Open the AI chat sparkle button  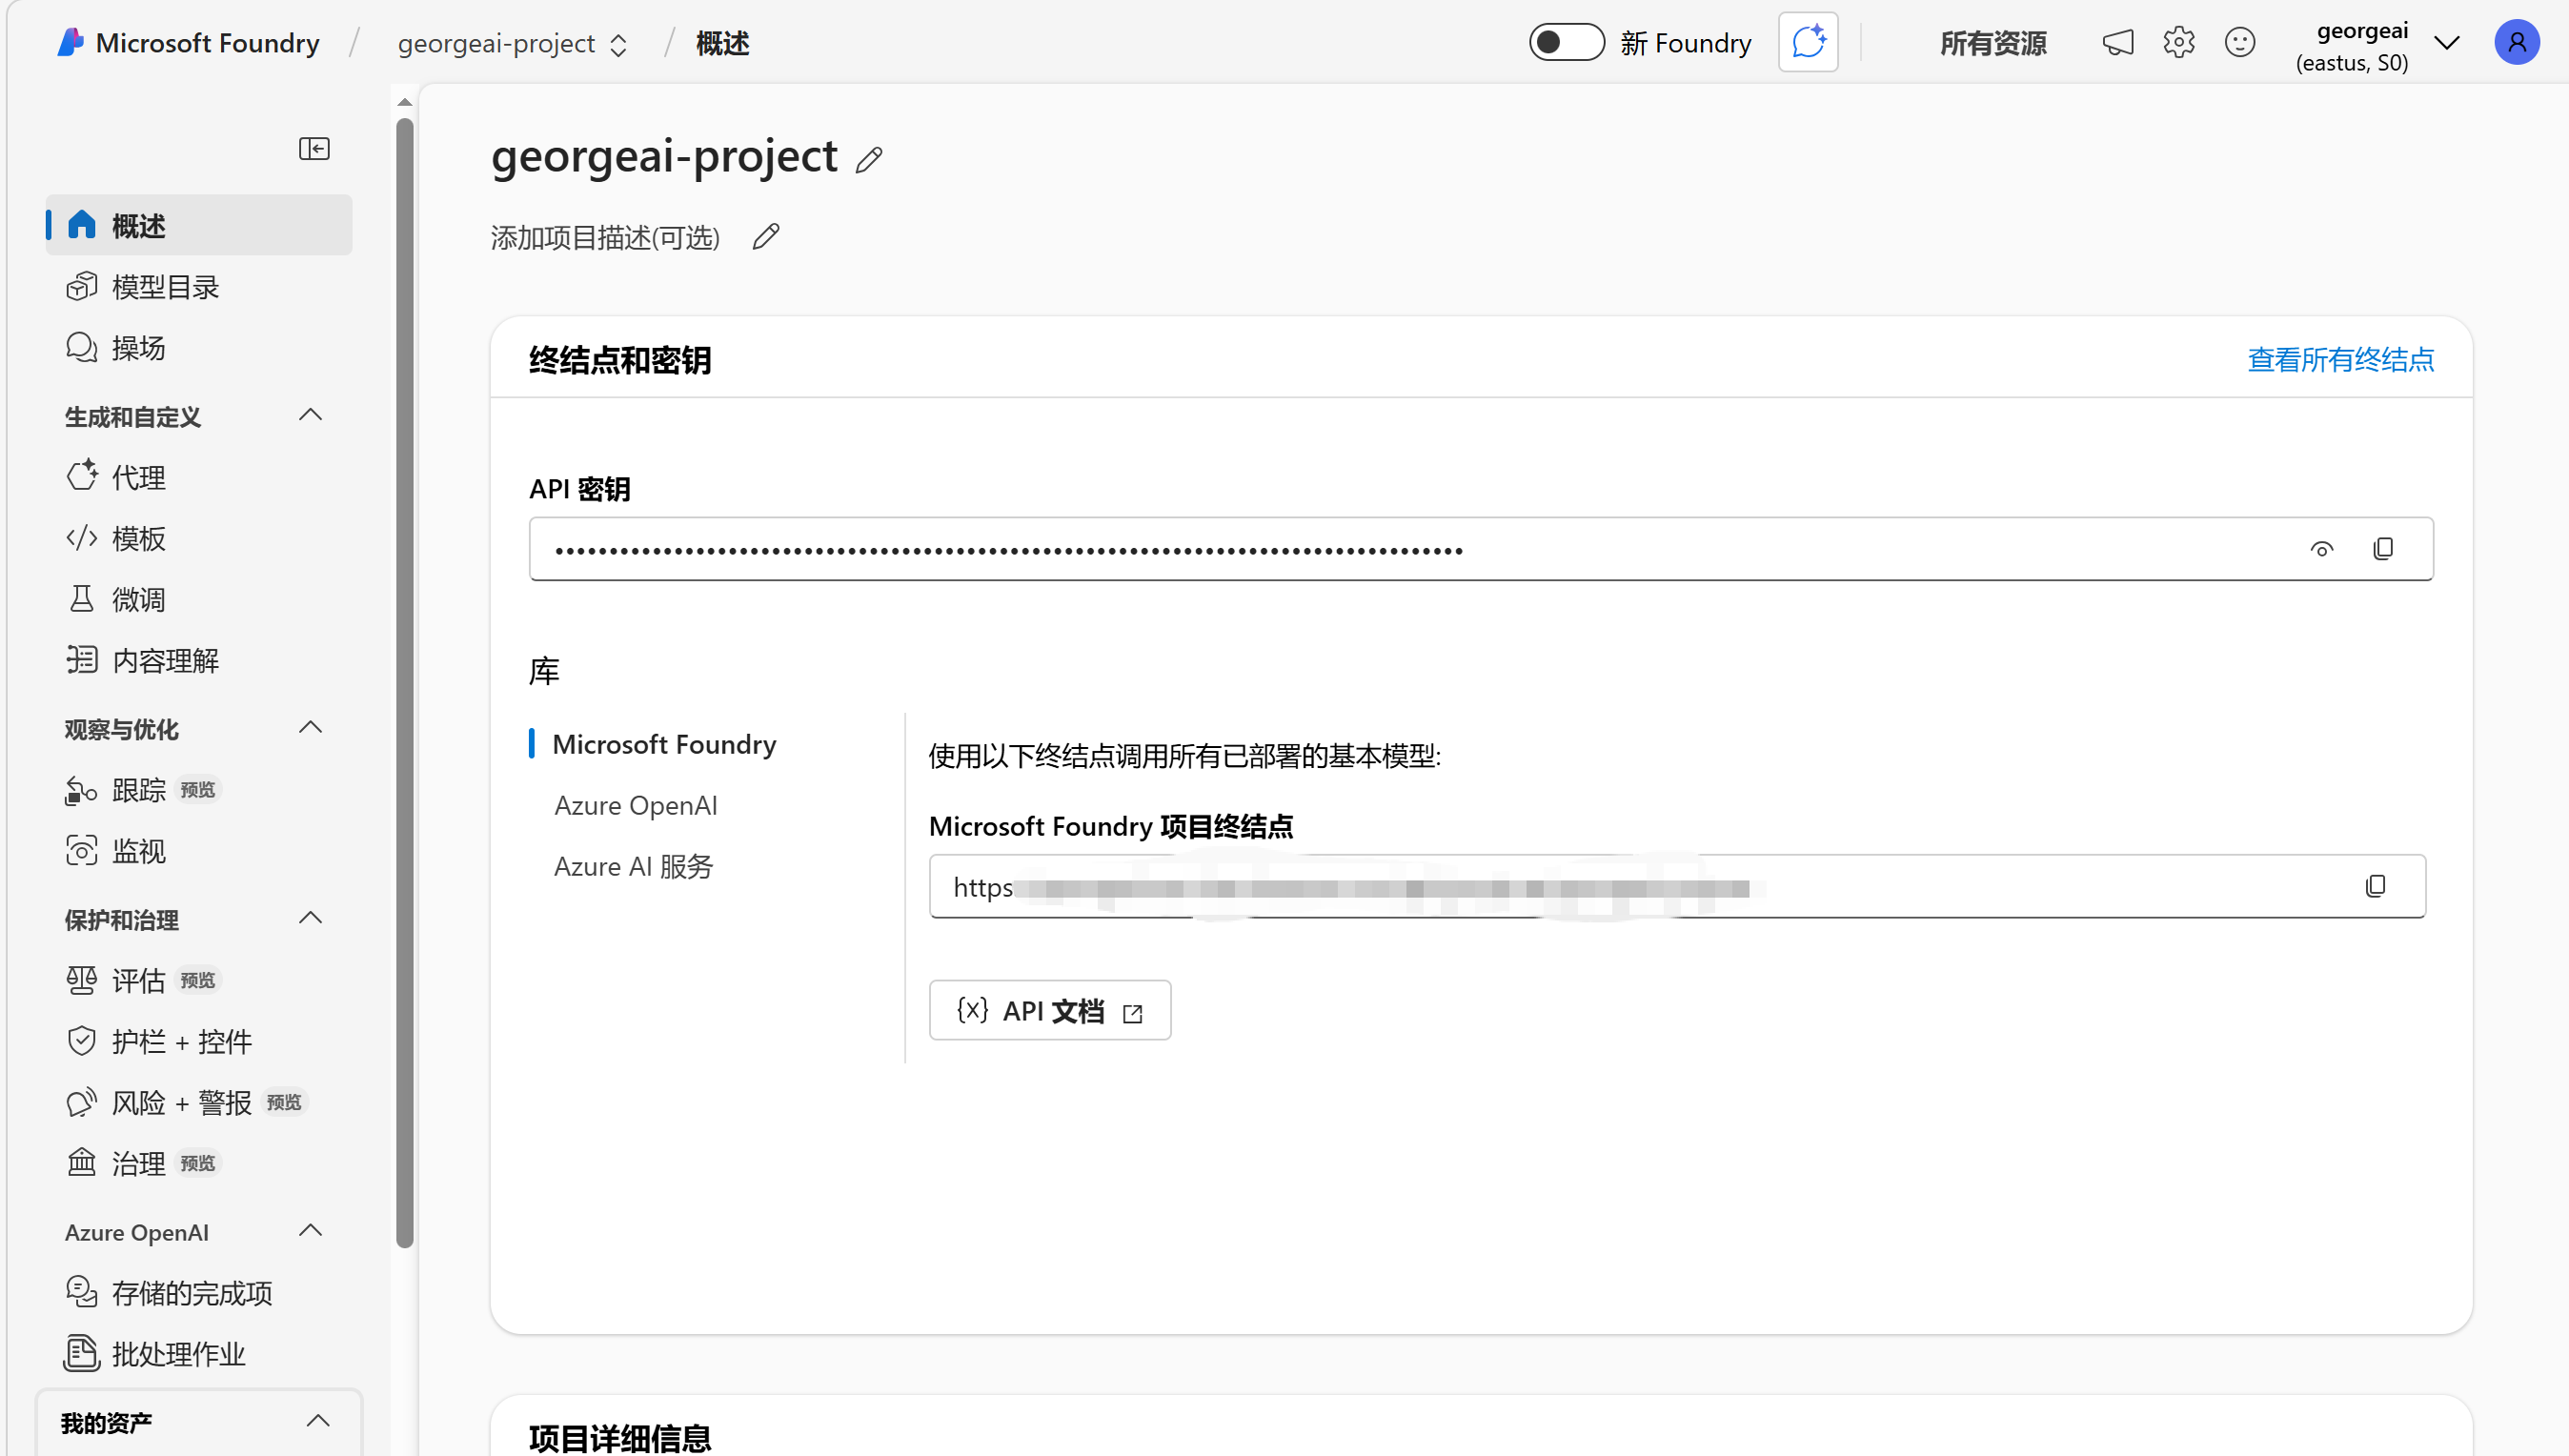click(x=1808, y=43)
